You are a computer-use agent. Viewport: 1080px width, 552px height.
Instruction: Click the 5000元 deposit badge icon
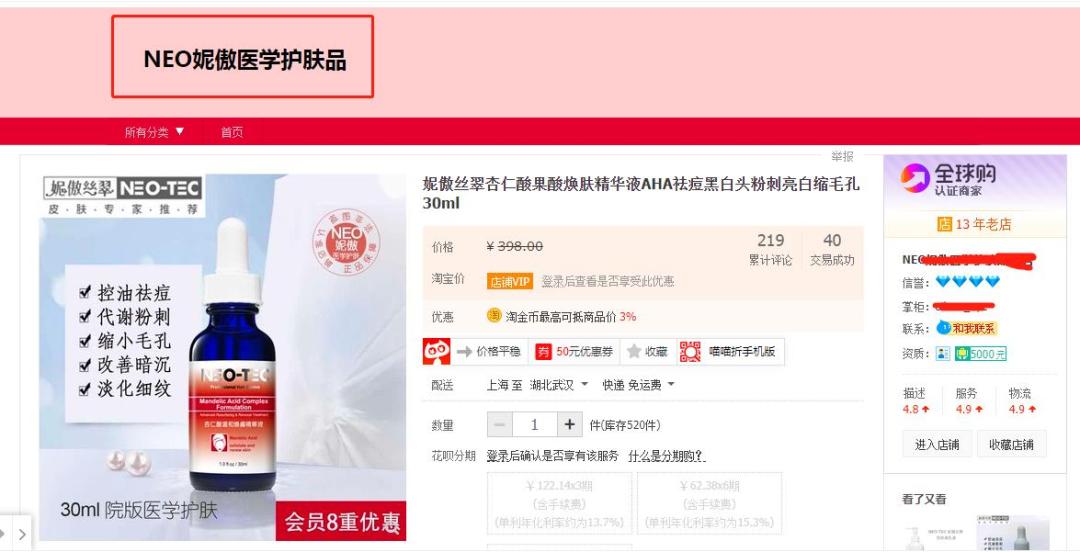coord(981,354)
